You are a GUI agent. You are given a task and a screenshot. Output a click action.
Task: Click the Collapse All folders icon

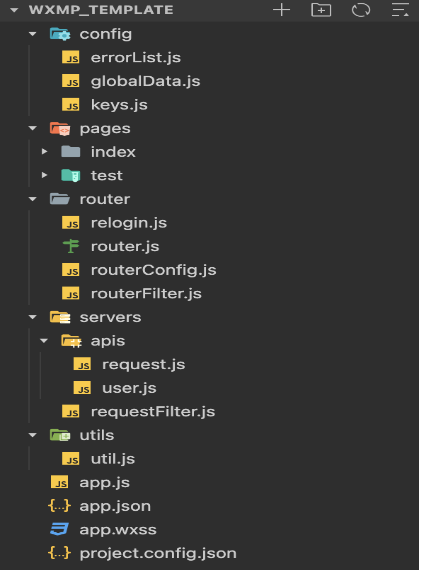click(x=400, y=10)
